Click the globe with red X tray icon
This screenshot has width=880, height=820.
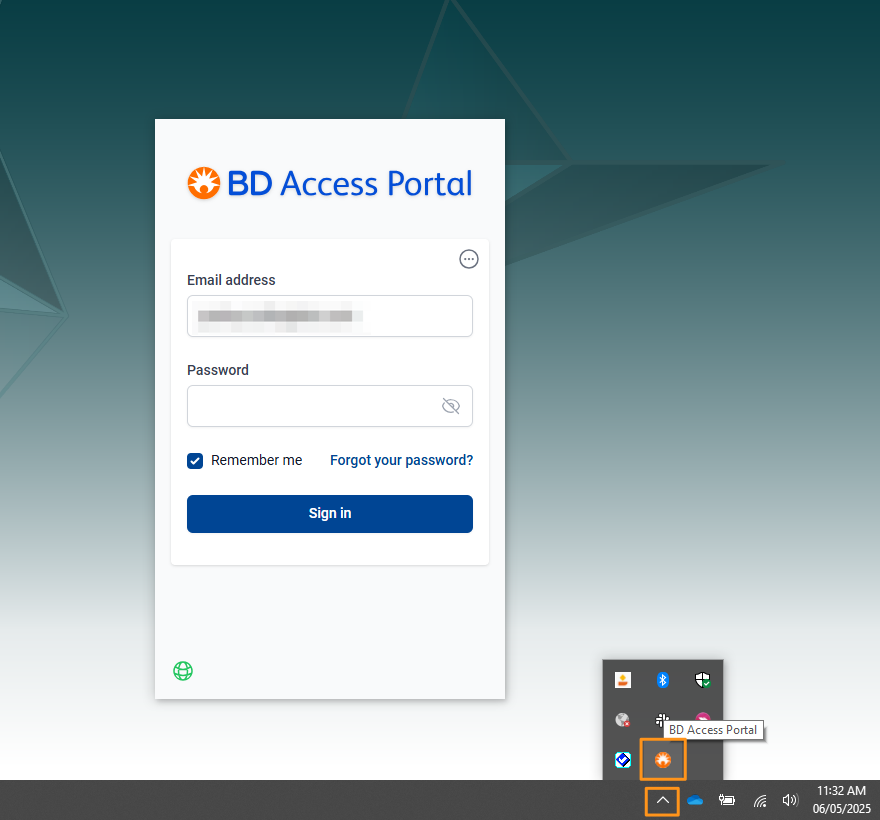pos(622,720)
